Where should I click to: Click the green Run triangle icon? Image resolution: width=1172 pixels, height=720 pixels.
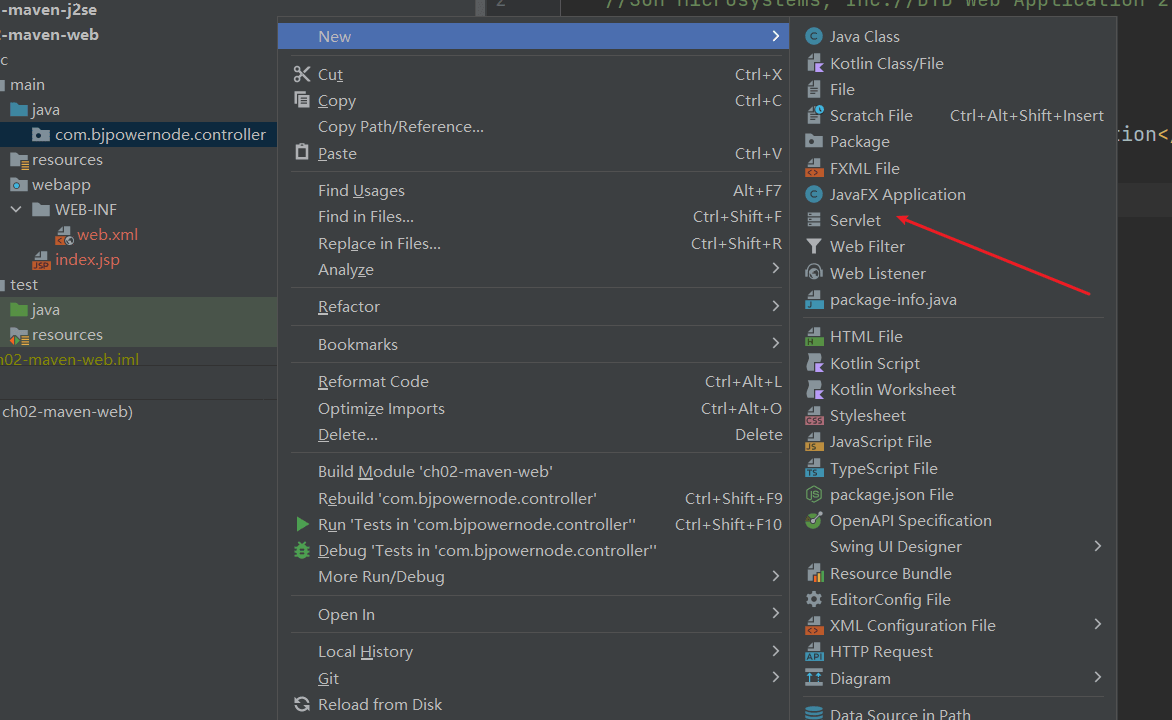point(302,524)
